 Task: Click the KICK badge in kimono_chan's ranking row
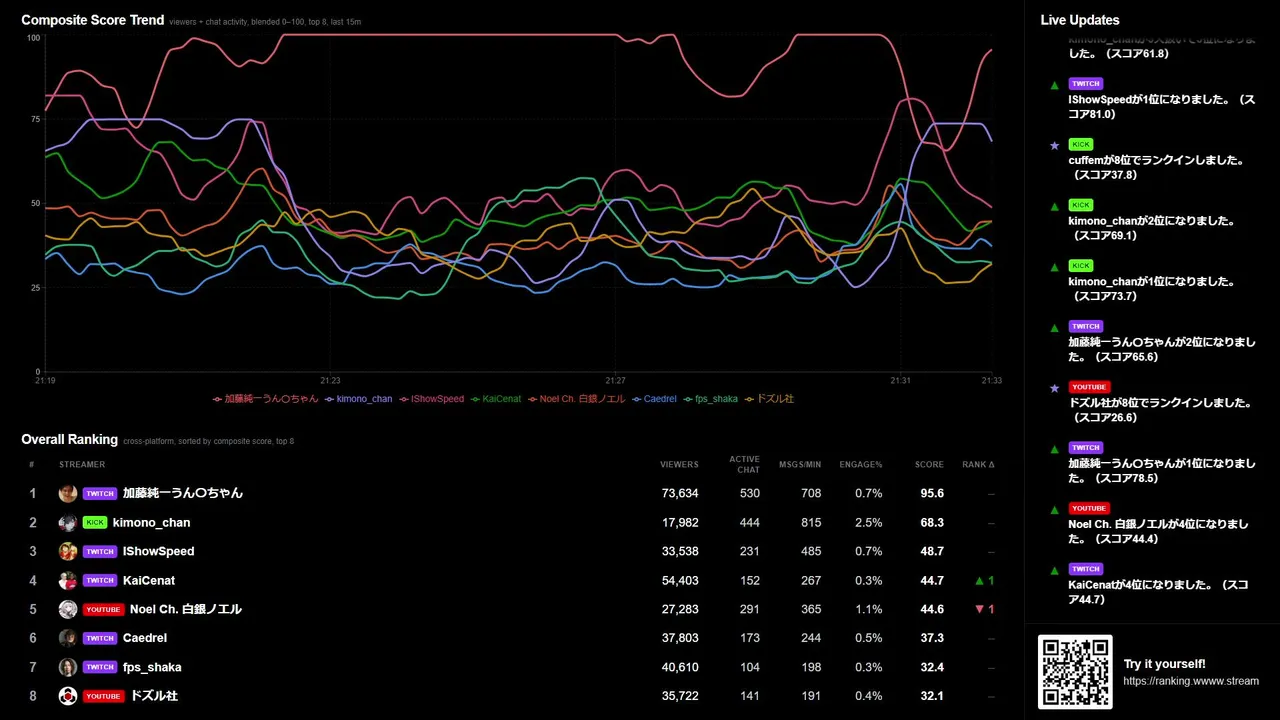click(95, 522)
